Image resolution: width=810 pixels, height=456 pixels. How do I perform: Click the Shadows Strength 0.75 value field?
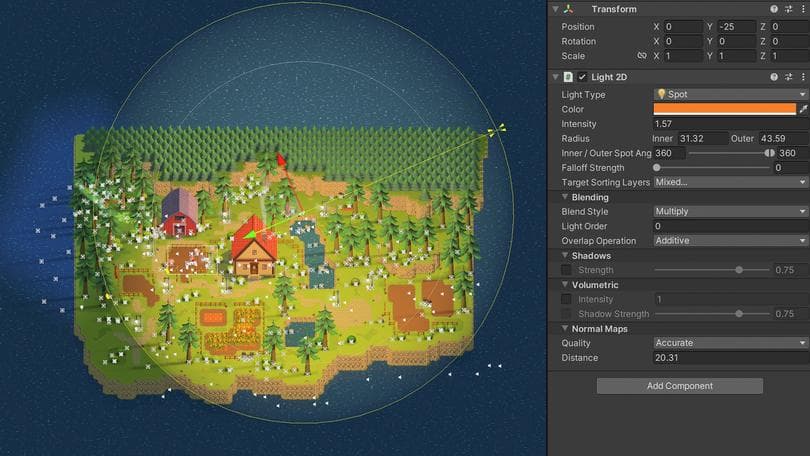(791, 270)
